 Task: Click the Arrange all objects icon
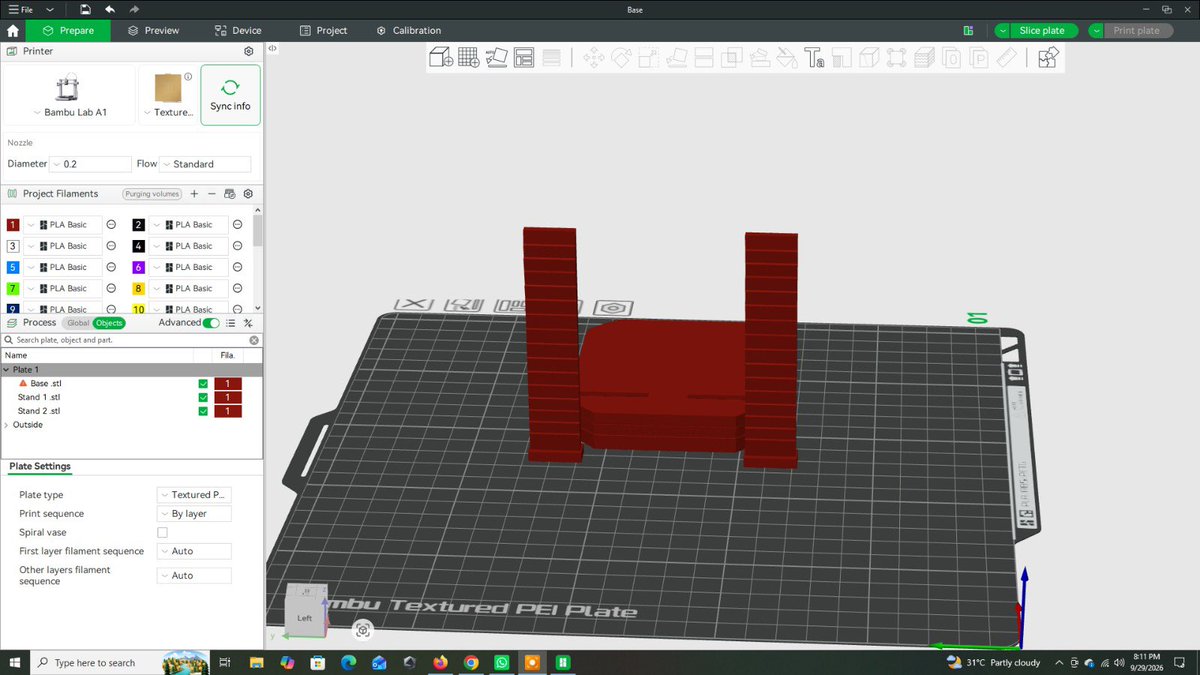(524, 58)
